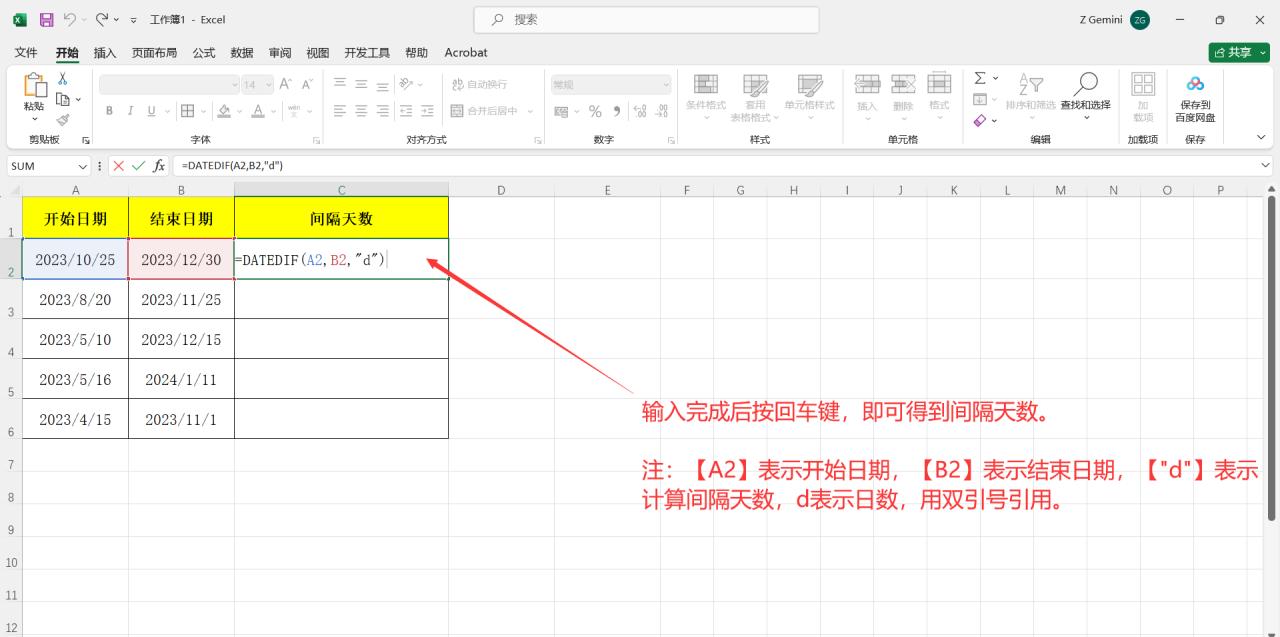Click the Borders icon

coord(188,111)
